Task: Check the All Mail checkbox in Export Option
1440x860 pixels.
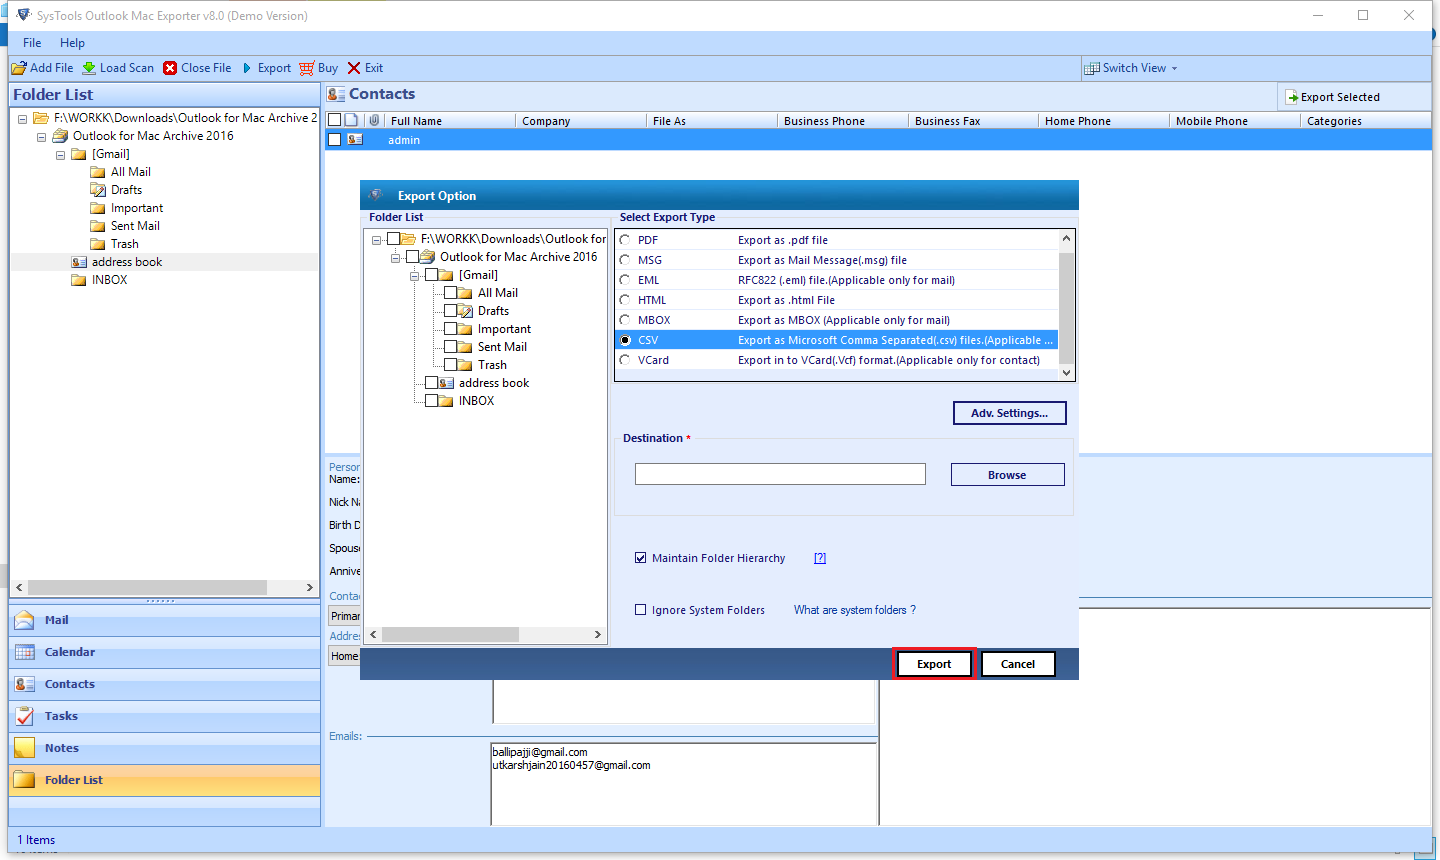Action: 451,293
